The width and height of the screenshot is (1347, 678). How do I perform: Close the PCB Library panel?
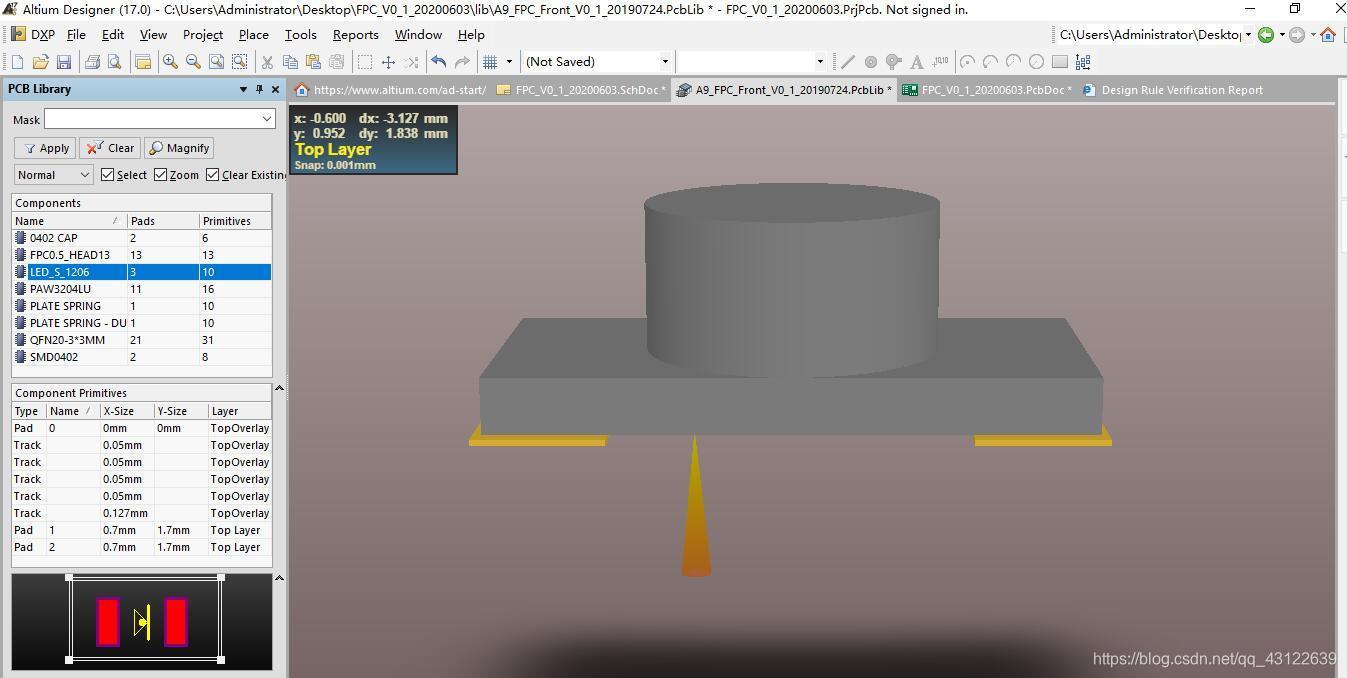pyautogui.click(x=275, y=89)
